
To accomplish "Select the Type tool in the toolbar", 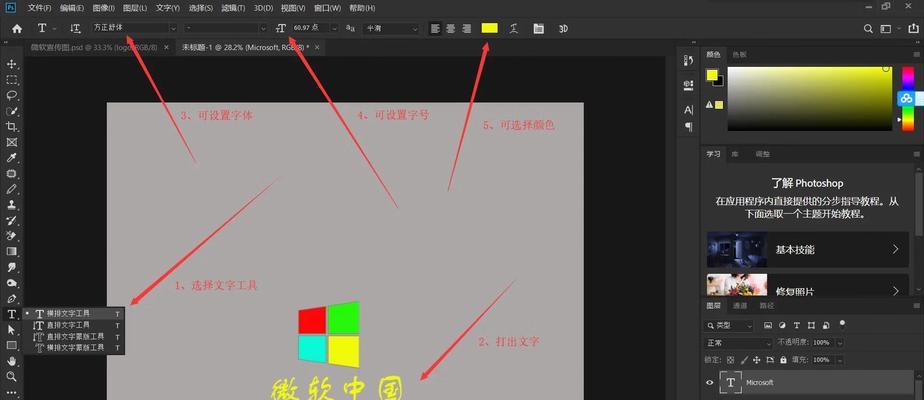I will [11, 314].
